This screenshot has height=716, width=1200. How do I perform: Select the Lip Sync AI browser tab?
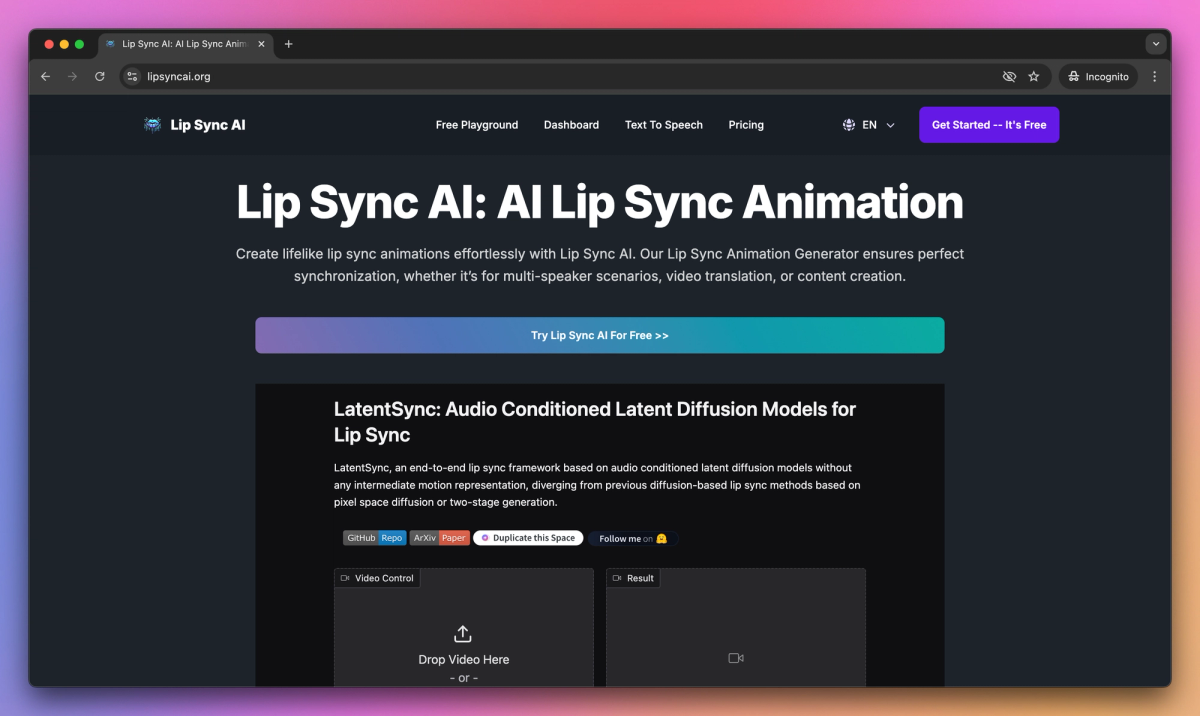pyautogui.click(x=185, y=44)
